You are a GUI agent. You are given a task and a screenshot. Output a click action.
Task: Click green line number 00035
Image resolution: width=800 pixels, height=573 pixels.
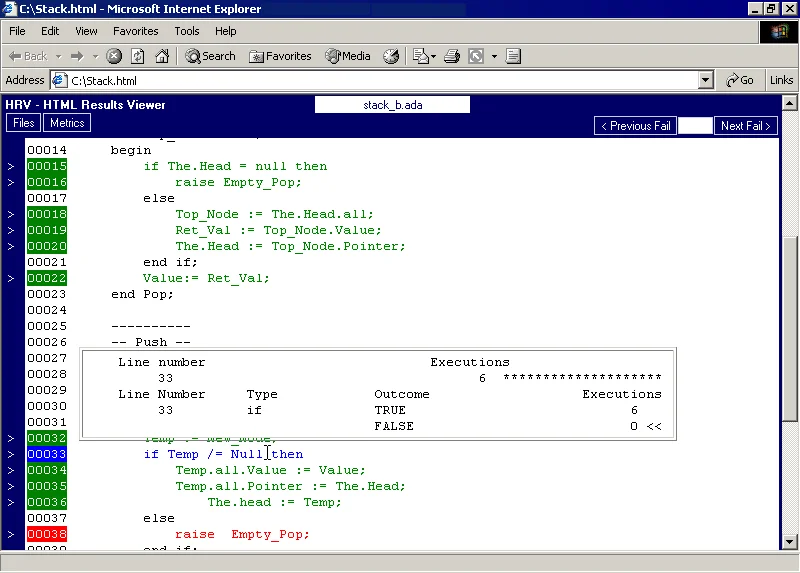[x=47, y=486]
